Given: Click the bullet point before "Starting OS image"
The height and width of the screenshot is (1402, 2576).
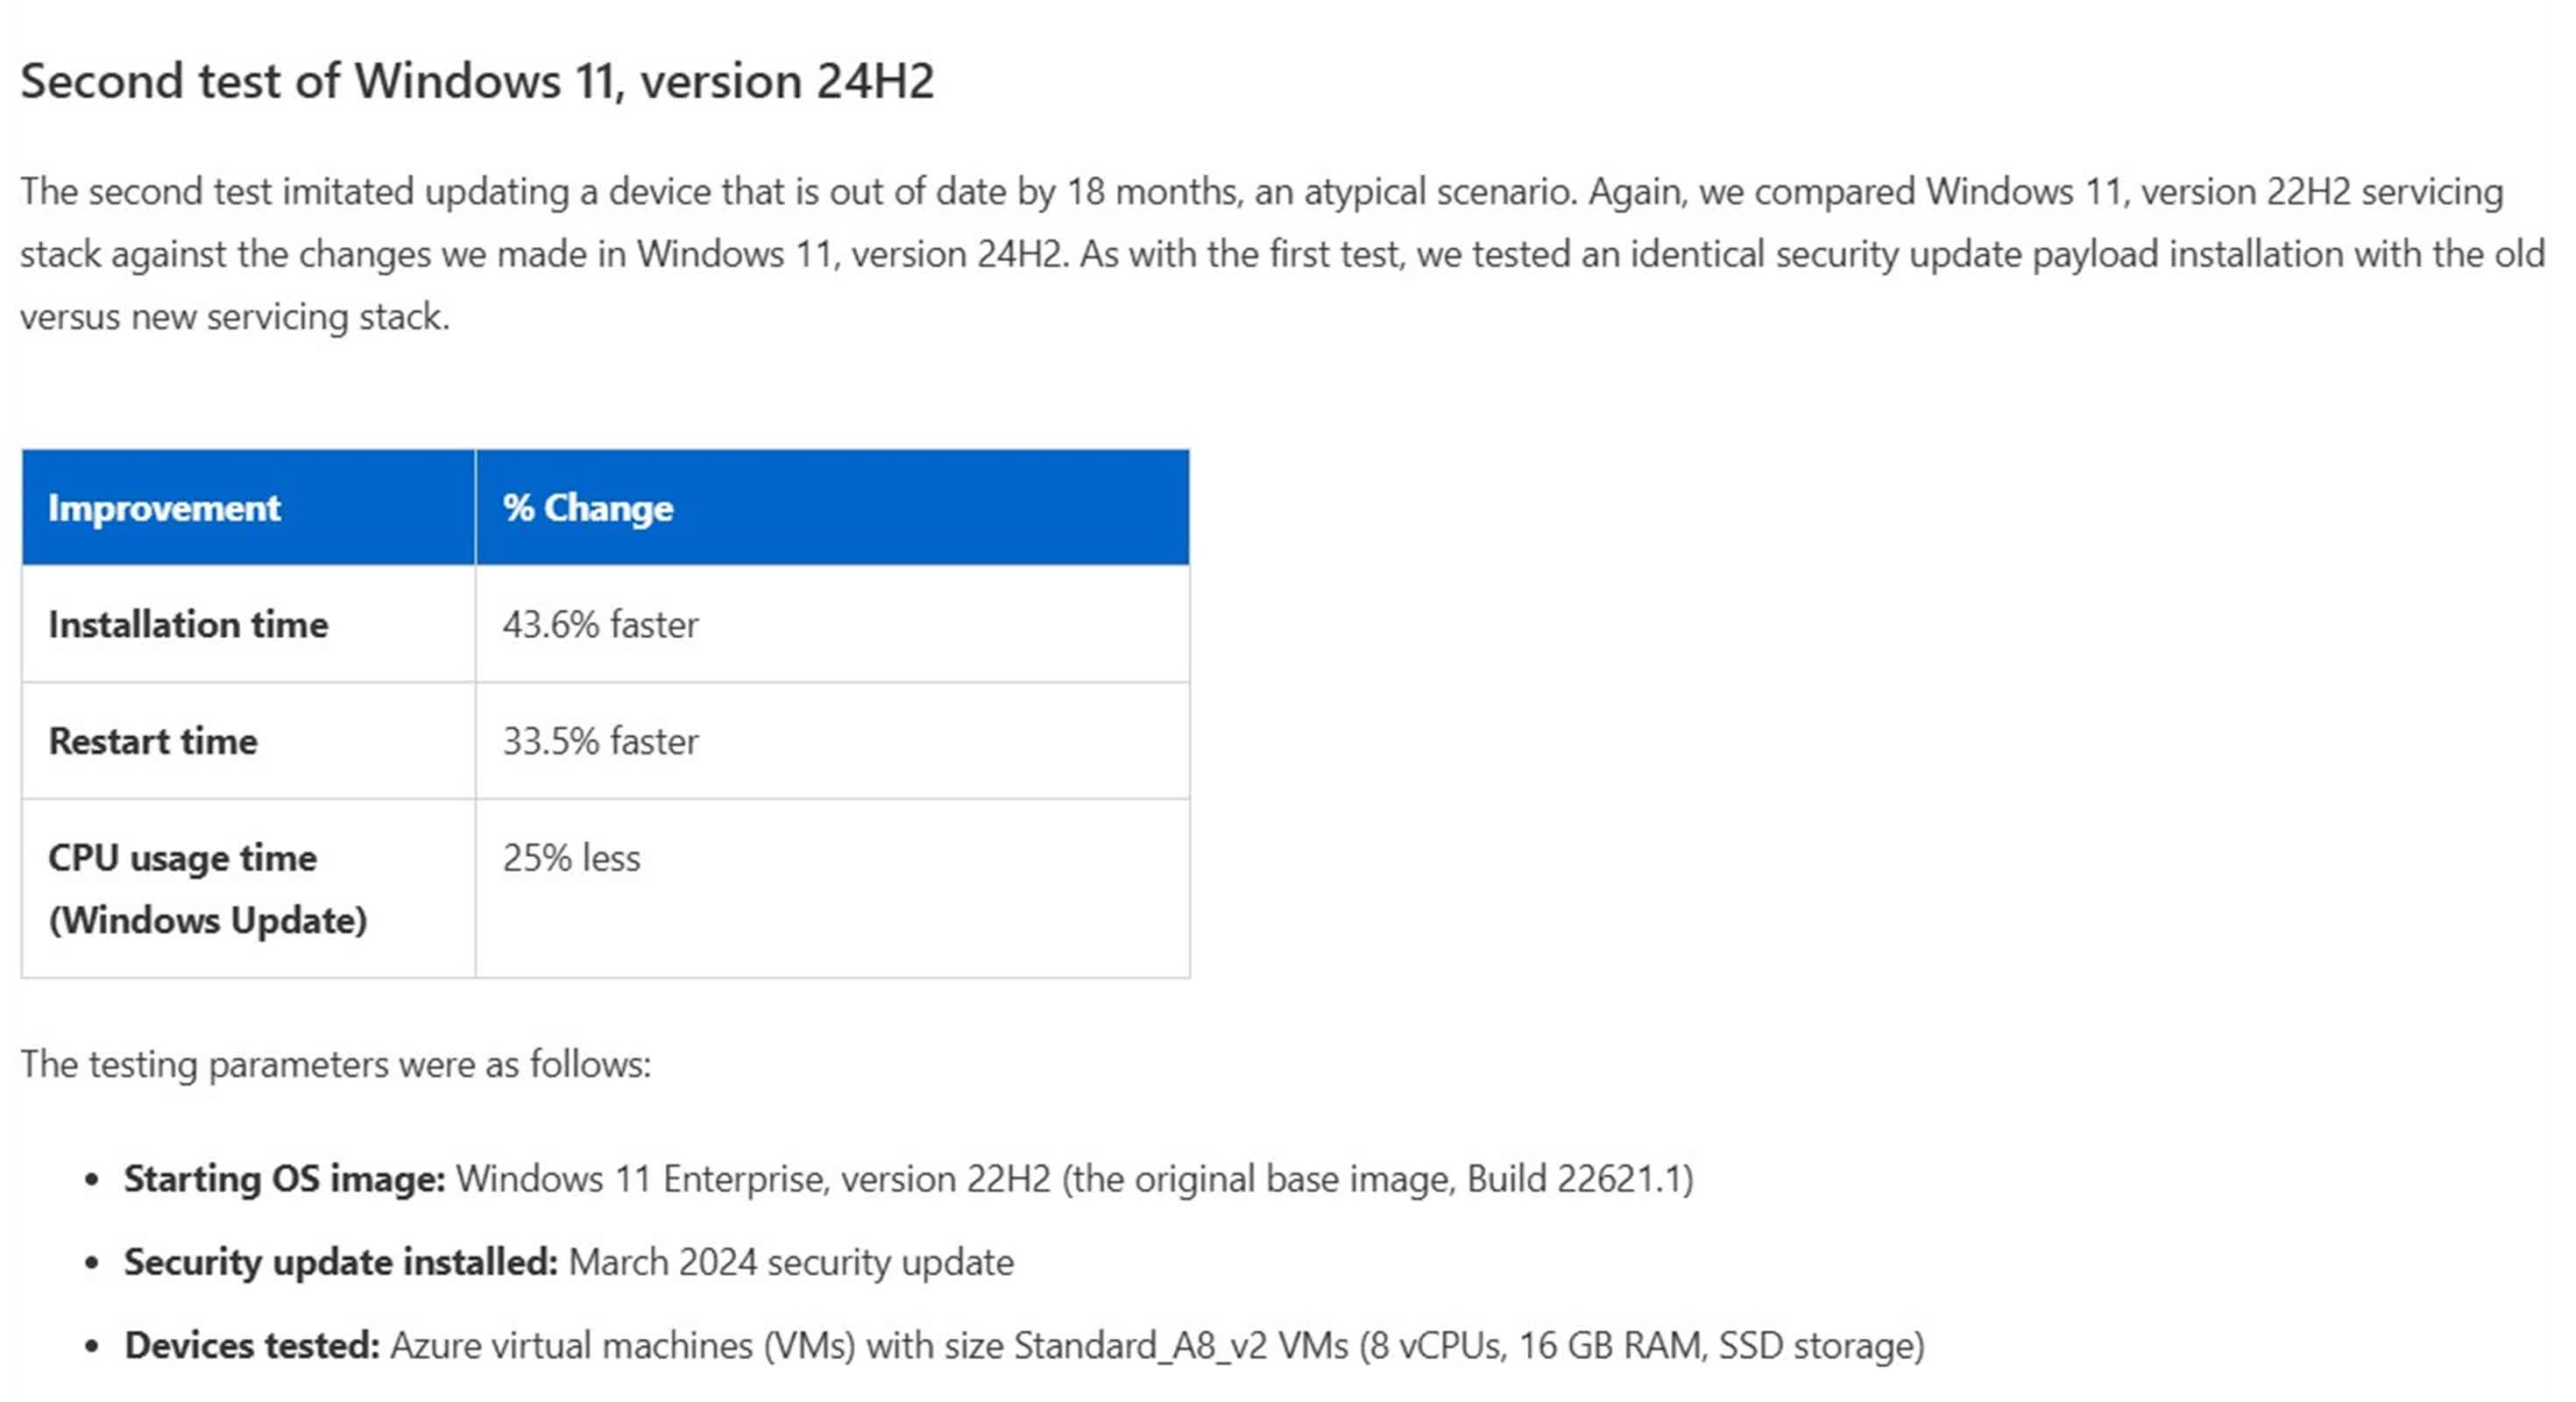Looking at the screenshot, I should [x=93, y=1180].
